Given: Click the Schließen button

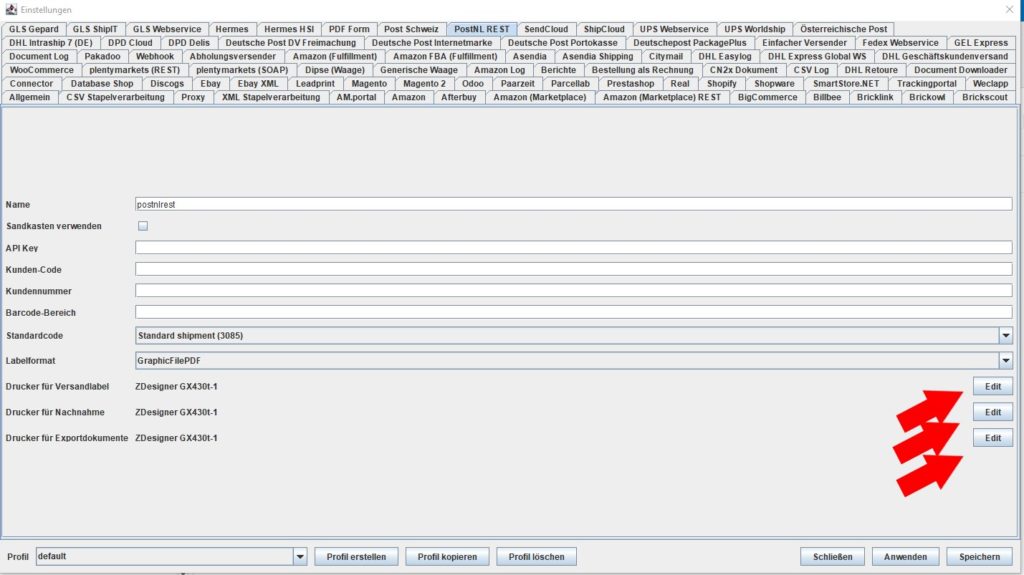Looking at the screenshot, I should pyautogui.click(x=832, y=557).
